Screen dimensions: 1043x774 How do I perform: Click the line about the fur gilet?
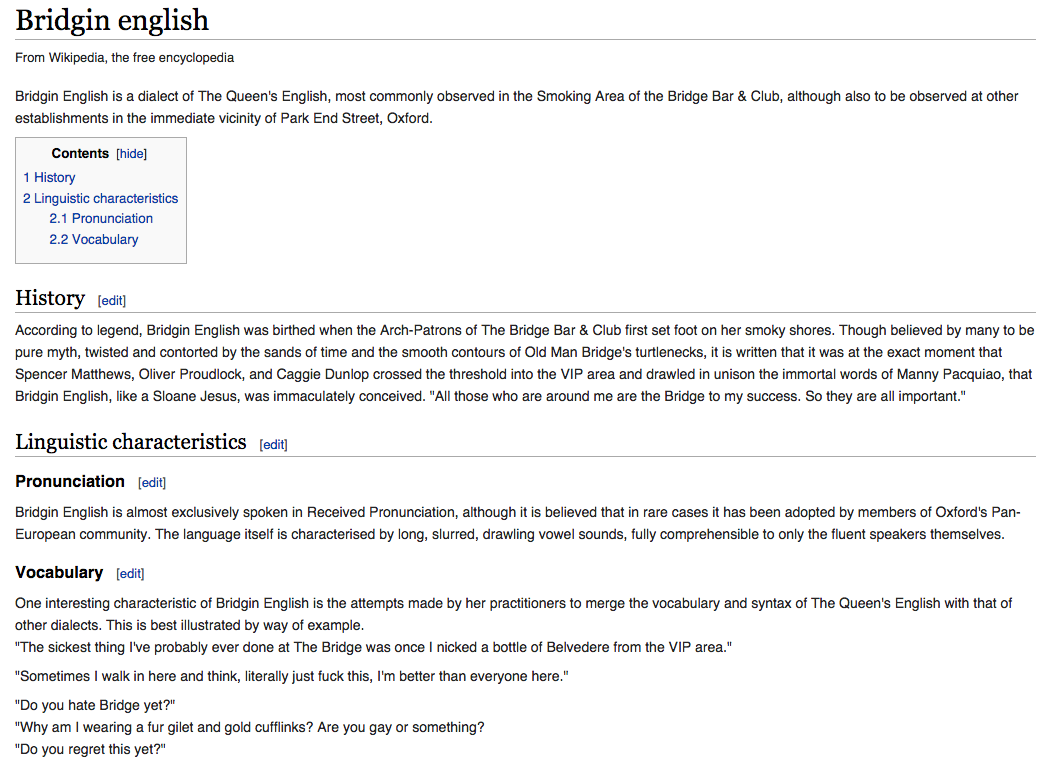click(x=250, y=727)
